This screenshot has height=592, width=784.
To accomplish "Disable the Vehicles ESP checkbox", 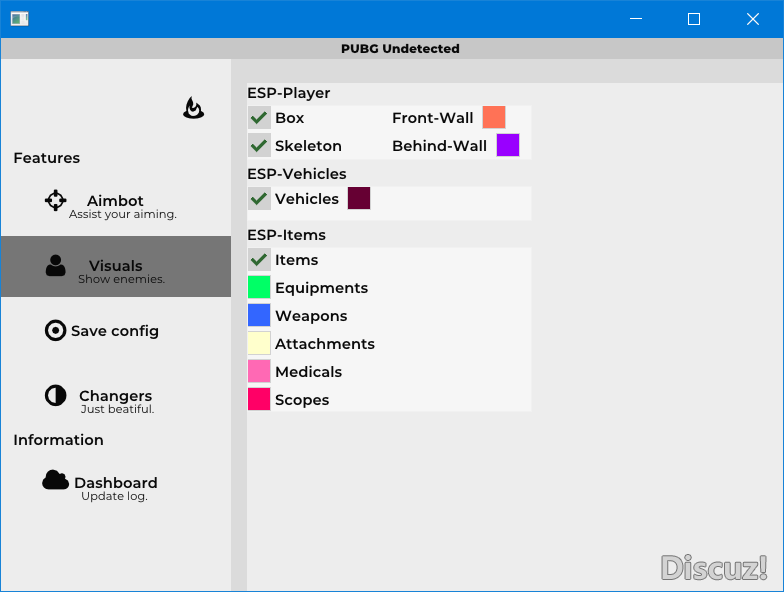I will 259,198.
